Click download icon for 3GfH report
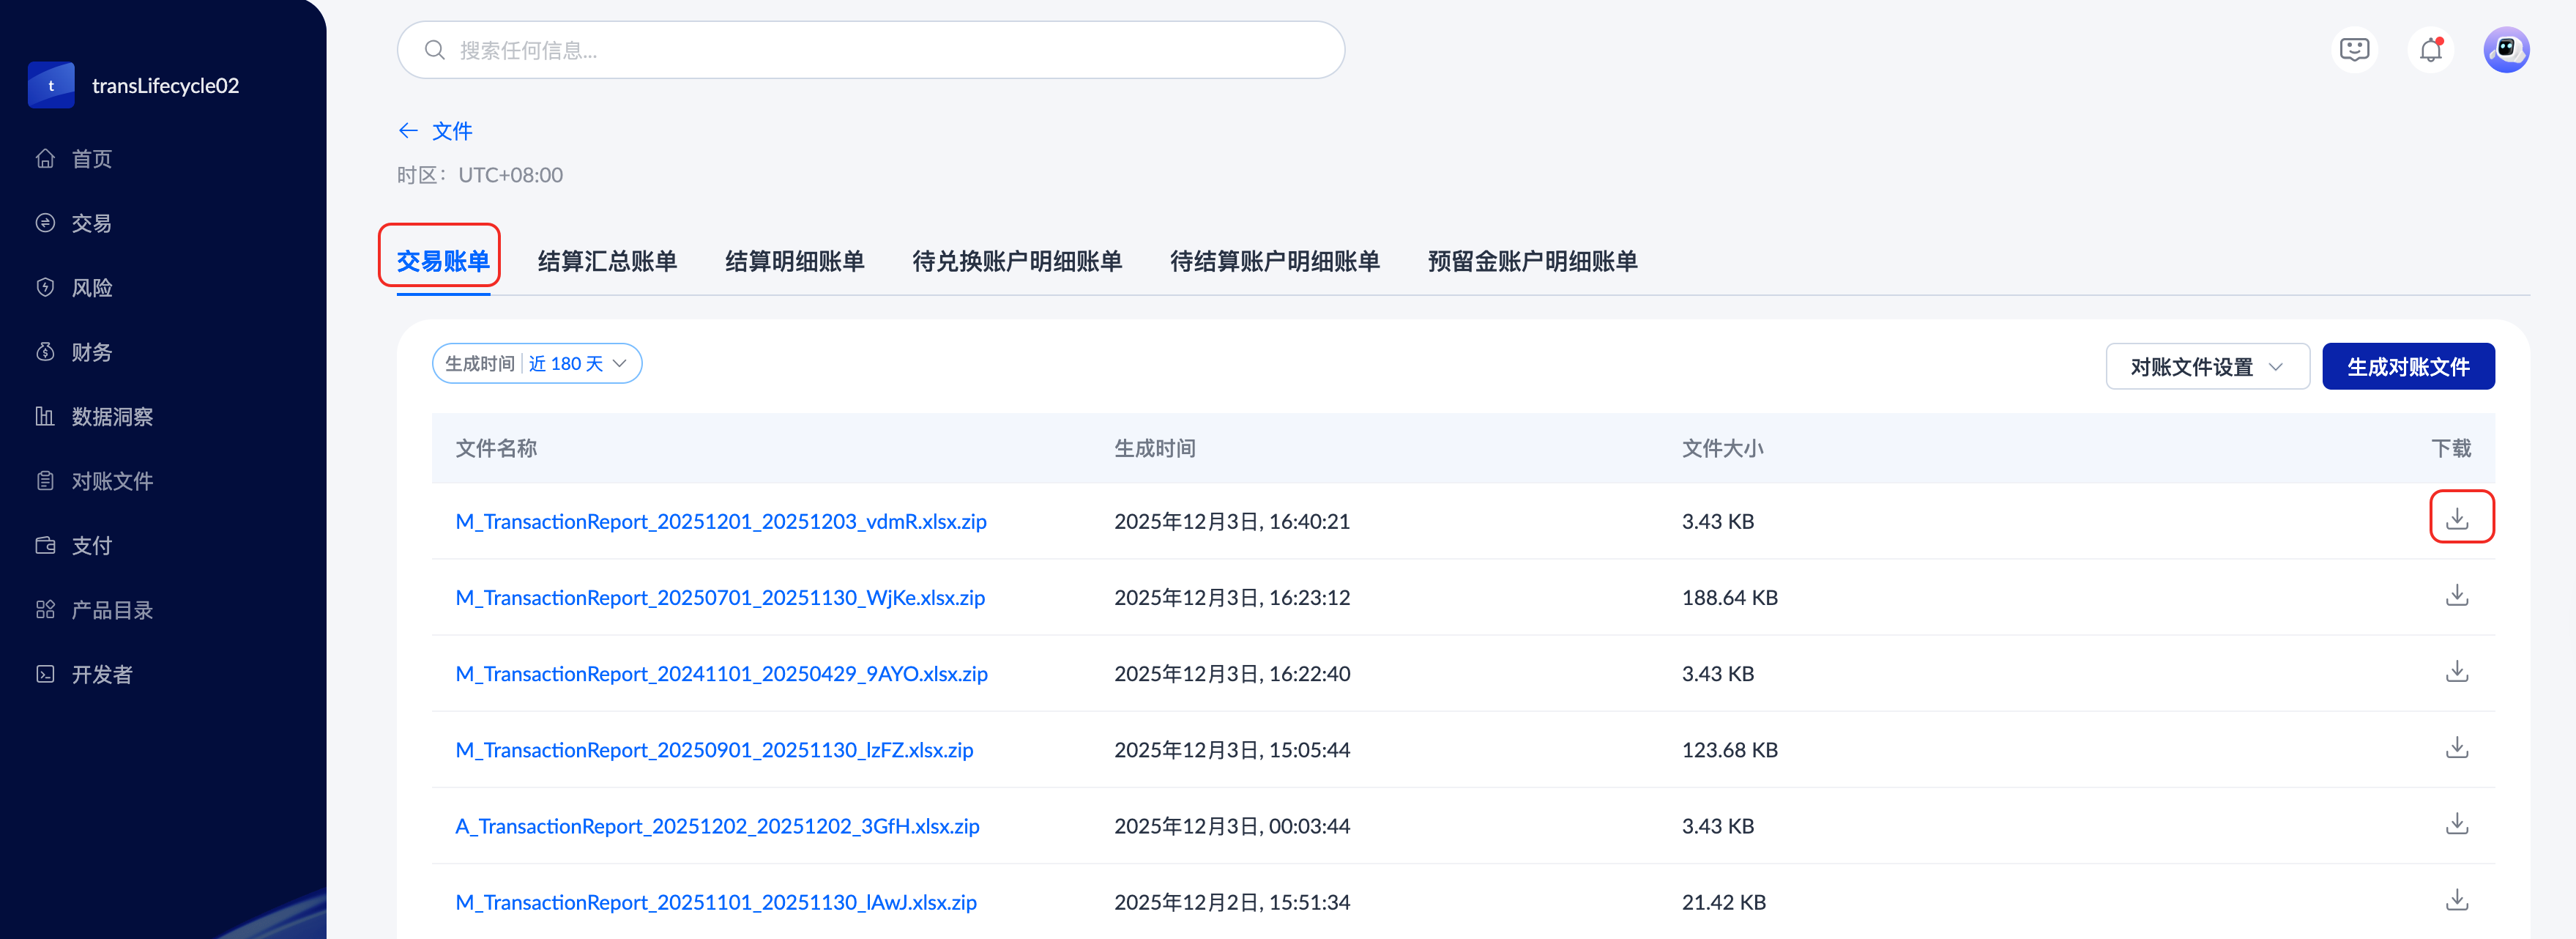The image size is (2576, 939). click(2456, 824)
